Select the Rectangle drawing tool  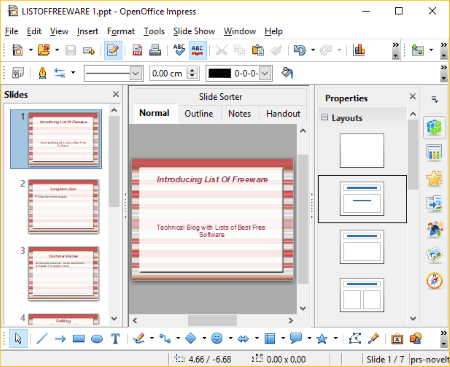tap(79, 339)
